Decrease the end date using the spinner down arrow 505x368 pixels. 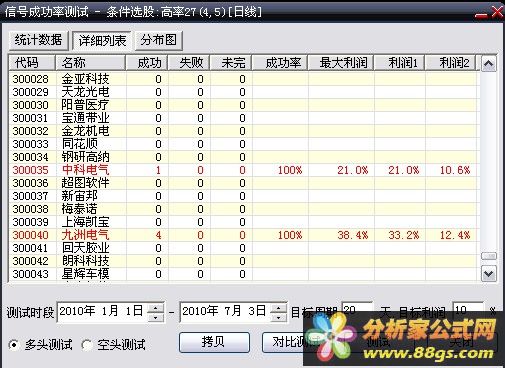pos(279,317)
